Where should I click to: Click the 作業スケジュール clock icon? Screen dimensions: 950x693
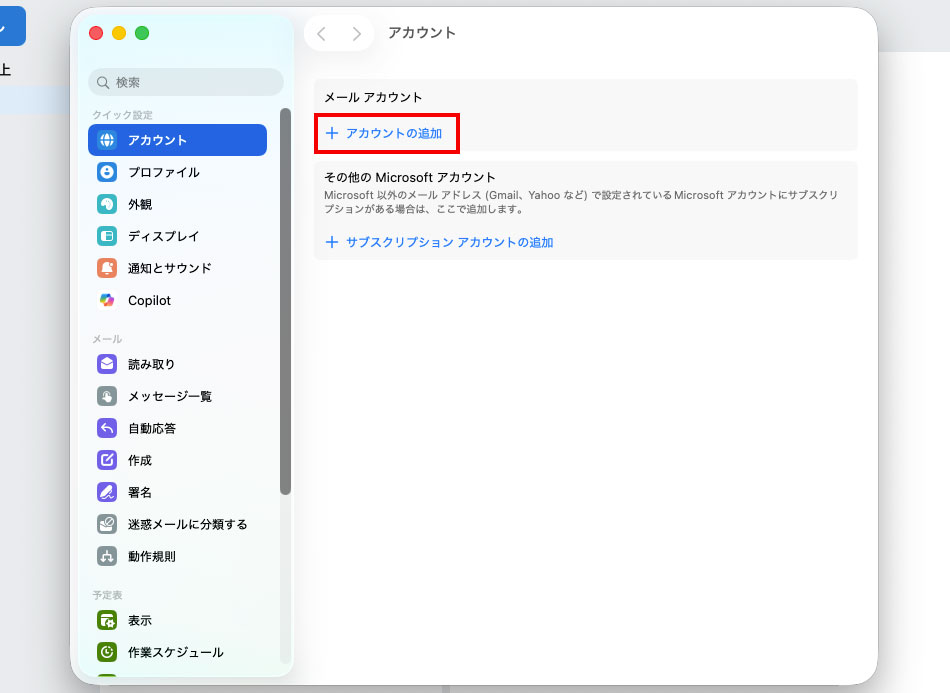107,652
